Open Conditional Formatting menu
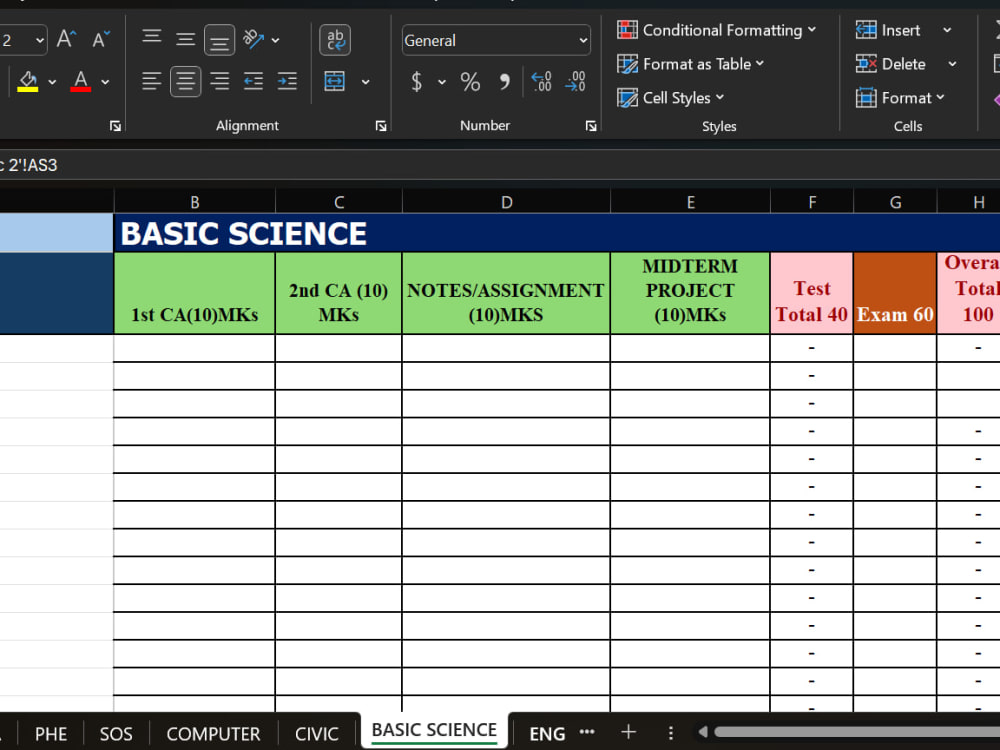The height and width of the screenshot is (750, 1000). pos(716,30)
